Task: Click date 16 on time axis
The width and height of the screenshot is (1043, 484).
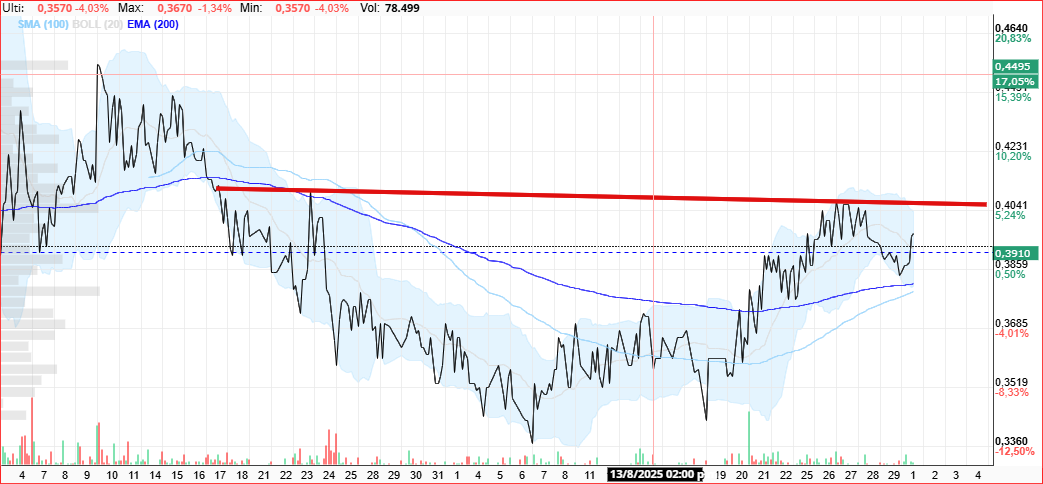Action: tap(199, 475)
